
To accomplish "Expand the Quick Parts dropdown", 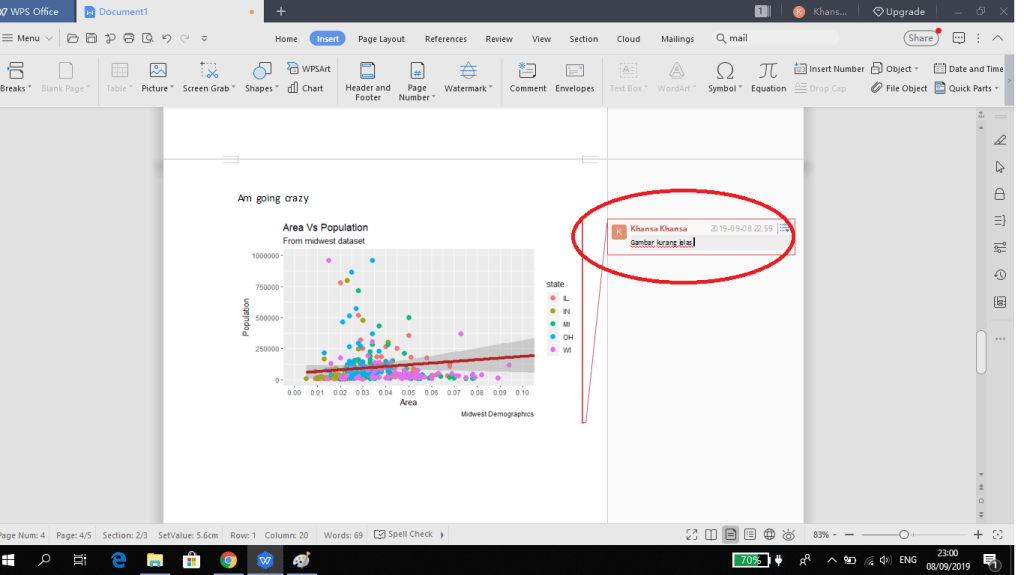I will pos(969,88).
